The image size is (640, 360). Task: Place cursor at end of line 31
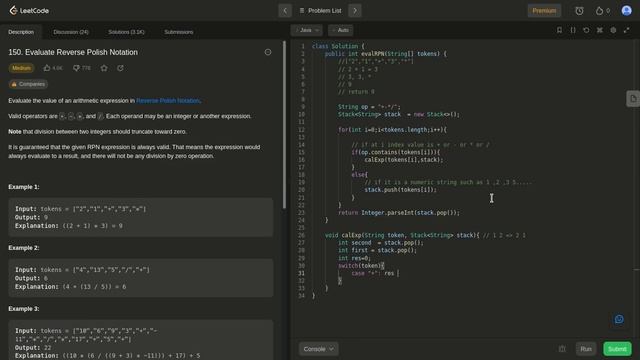pyautogui.click(x=399, y=273)
